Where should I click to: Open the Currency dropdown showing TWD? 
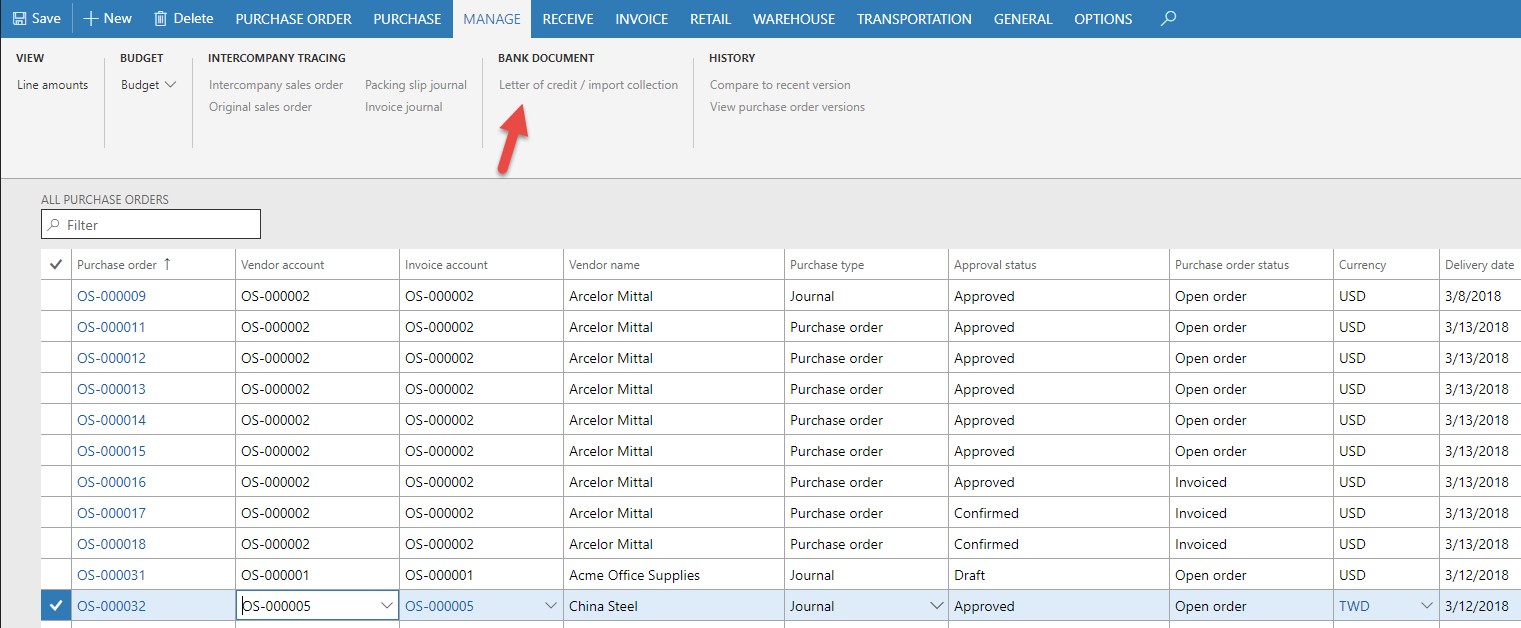click(1426, 606)
